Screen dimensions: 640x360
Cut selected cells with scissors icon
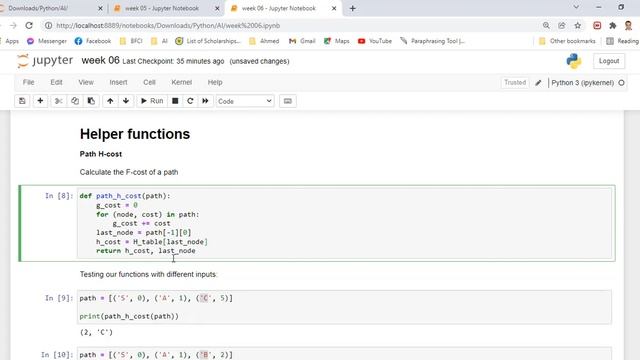tap(59, 101)
